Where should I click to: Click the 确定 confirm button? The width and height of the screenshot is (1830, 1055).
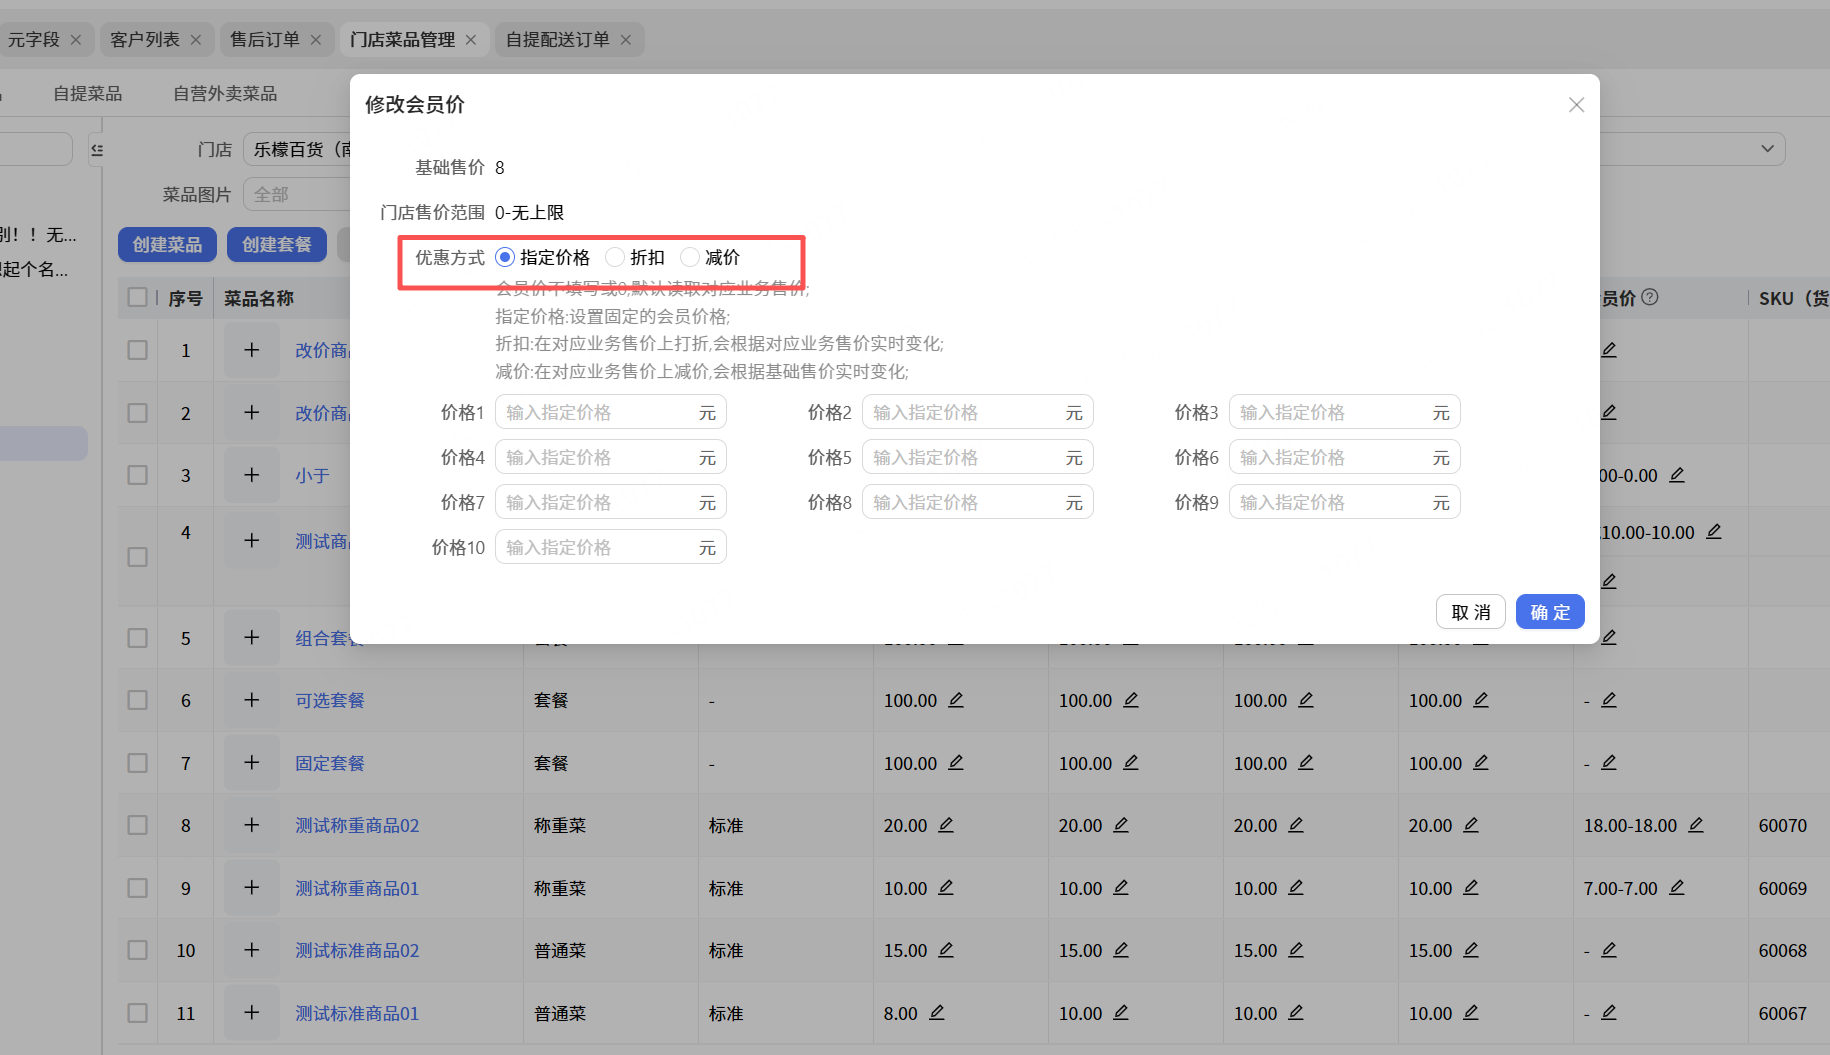(x=1549, y=612)
